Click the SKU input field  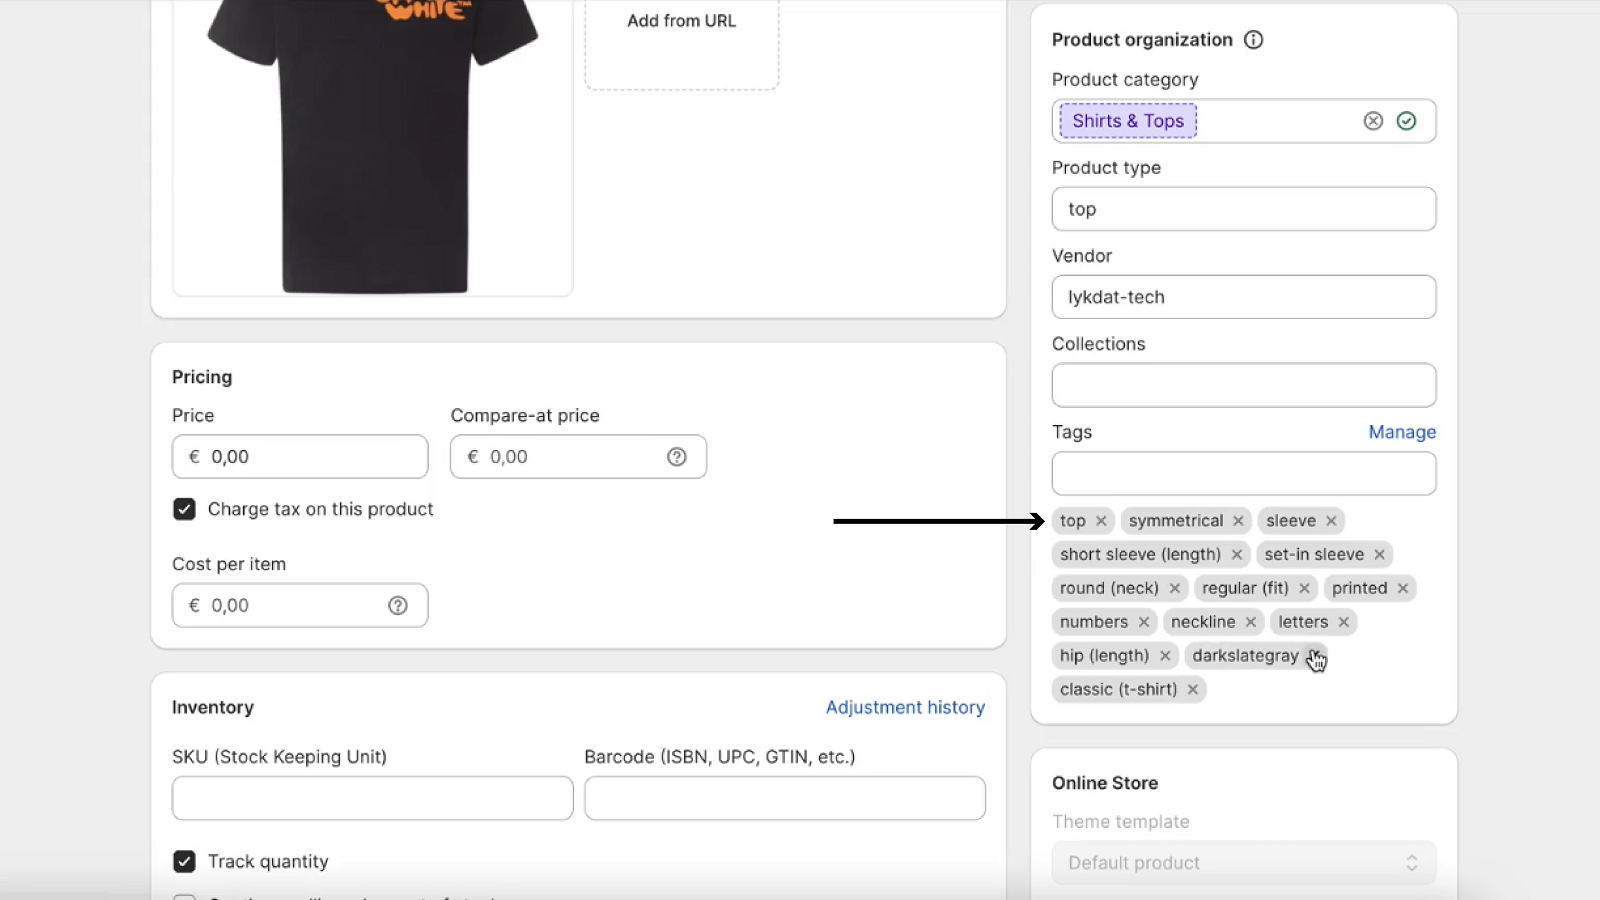coord(373,798)
